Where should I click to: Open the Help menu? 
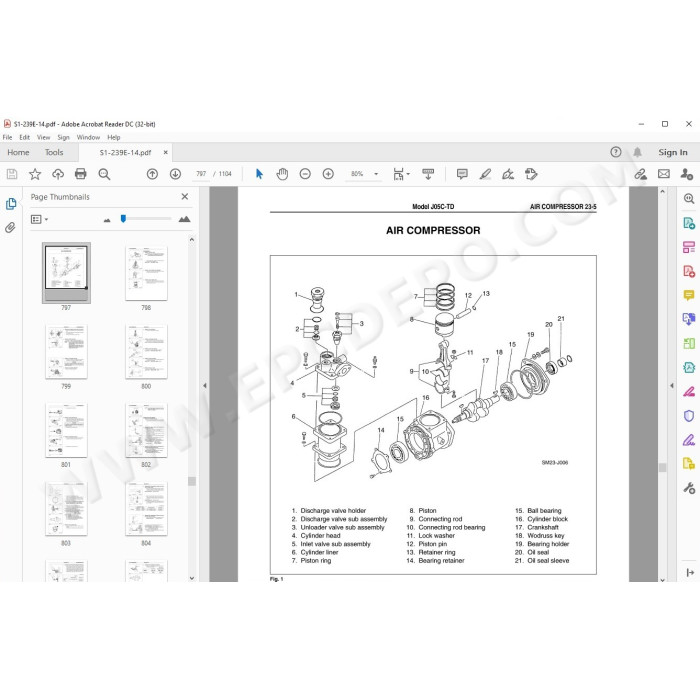point(113,138)
